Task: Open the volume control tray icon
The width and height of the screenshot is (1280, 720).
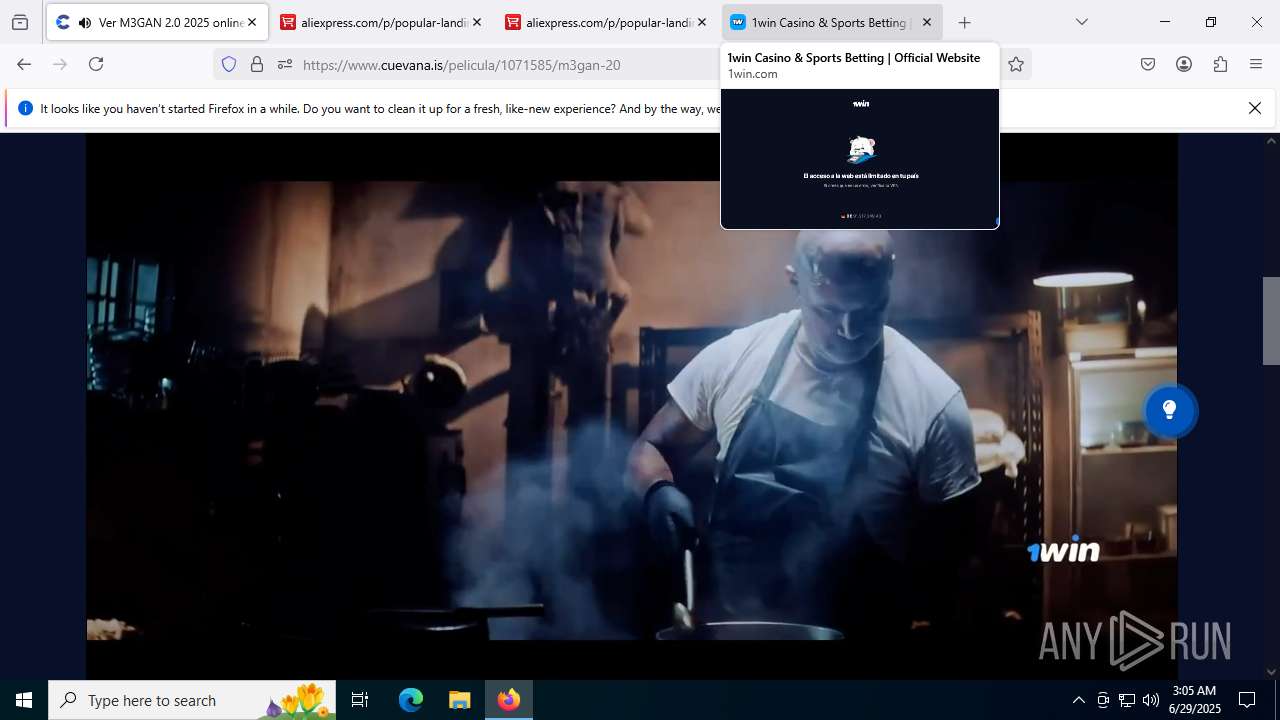Action: click(1151, 700)
